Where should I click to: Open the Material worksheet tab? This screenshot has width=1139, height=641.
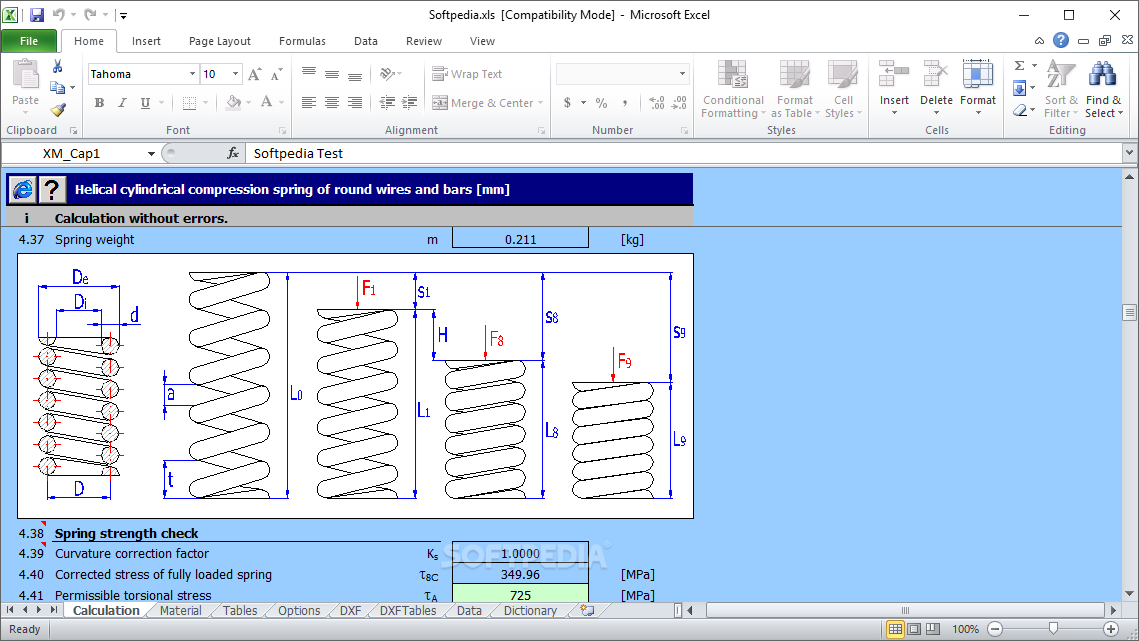click(x=180, y=610)
